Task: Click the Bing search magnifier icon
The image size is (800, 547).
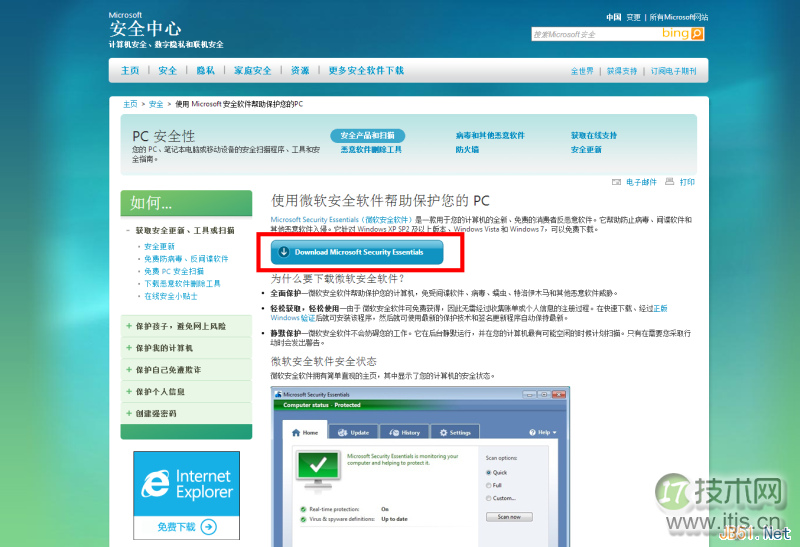Action: tap(698, 34)
